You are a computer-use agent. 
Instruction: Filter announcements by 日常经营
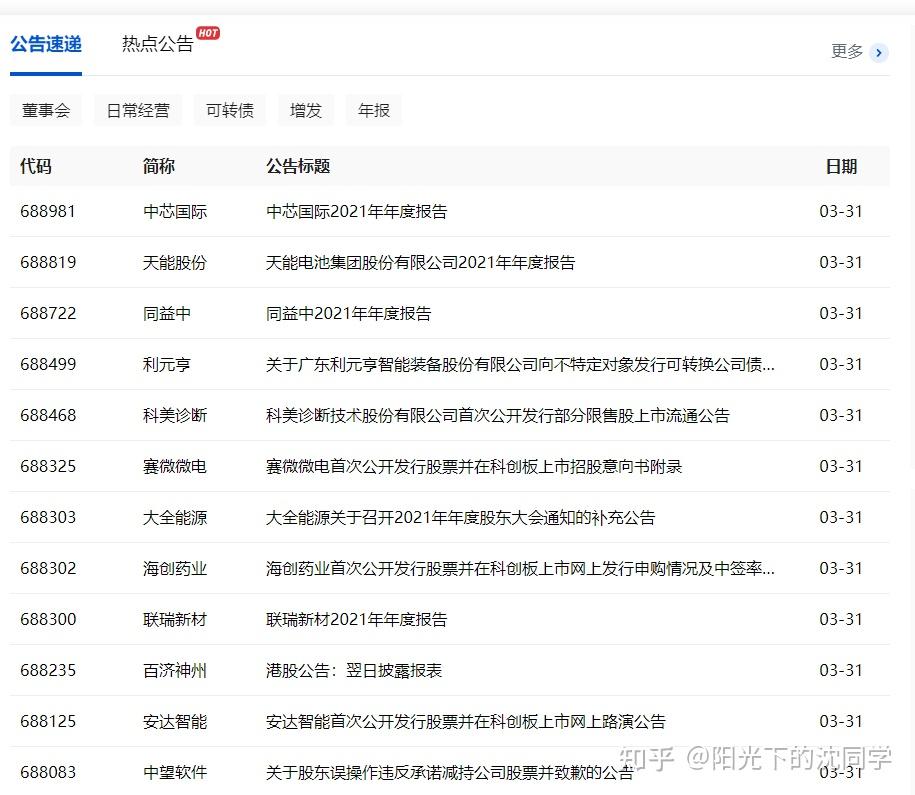(x=138, y=110)
